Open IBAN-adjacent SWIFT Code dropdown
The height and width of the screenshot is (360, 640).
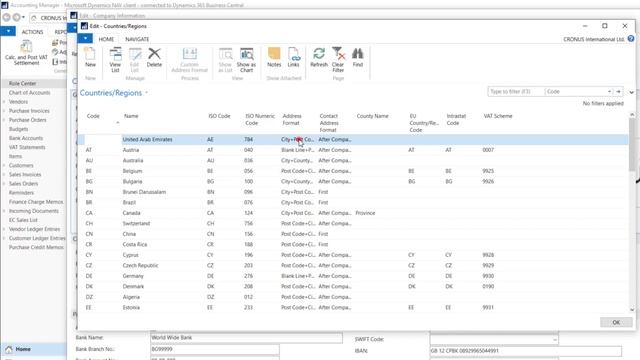pyautogui.click(x=555, y=339)
